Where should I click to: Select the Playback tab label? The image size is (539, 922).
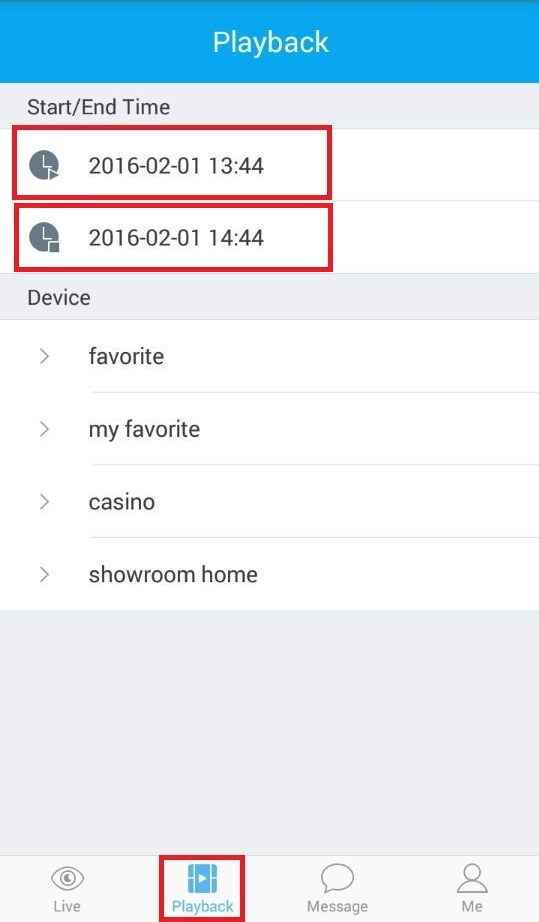[202, 906]
